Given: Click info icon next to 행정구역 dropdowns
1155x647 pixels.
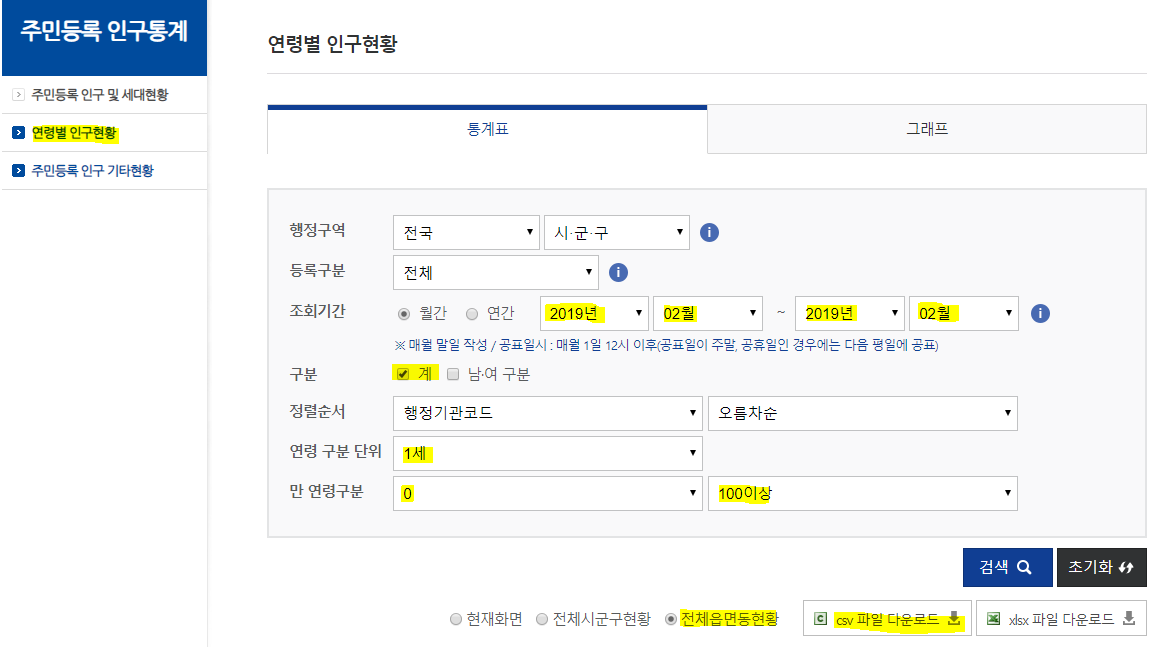Looking at the screenshot, I should coord(709,233).
